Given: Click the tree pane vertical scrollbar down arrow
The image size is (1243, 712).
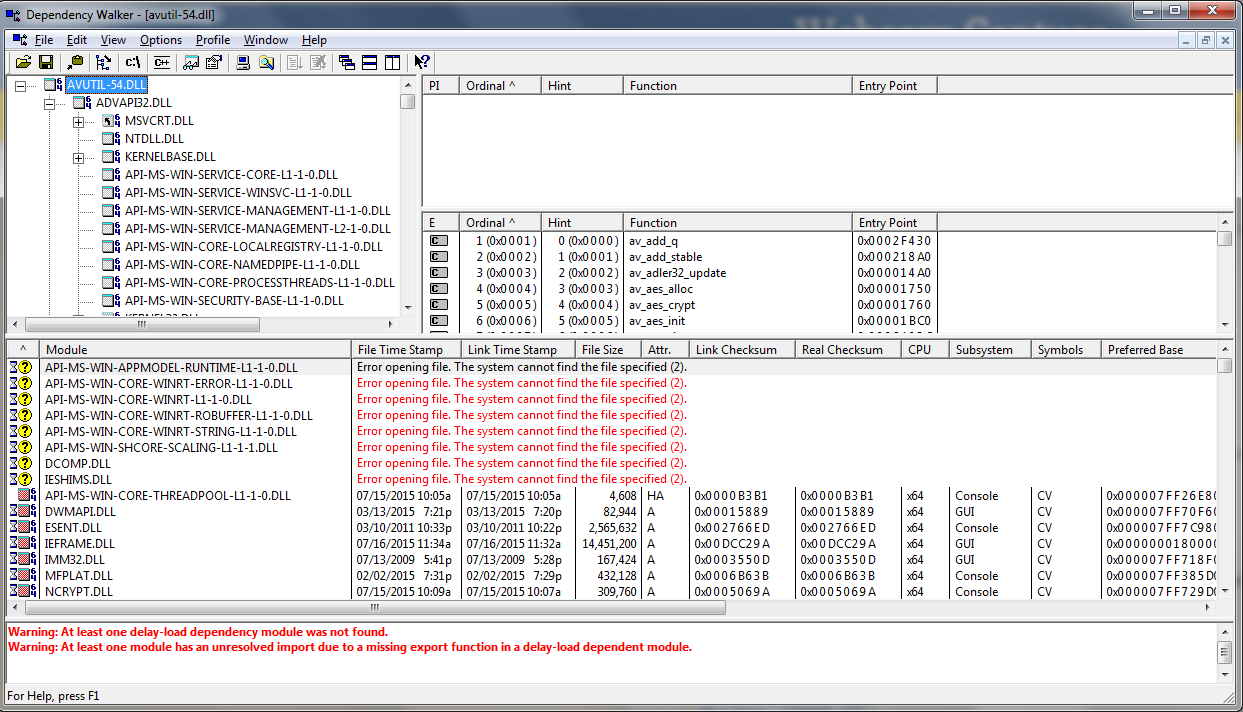Looking at the screenshot, I should tap(407, 308).
